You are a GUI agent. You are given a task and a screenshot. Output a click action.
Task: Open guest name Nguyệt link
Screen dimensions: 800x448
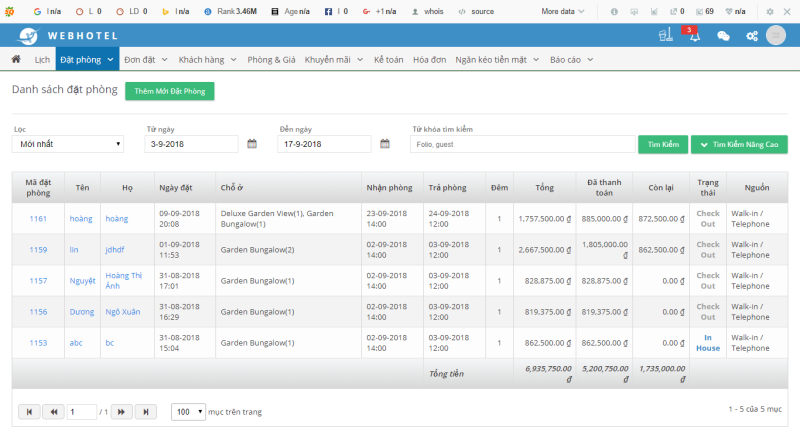82,281
